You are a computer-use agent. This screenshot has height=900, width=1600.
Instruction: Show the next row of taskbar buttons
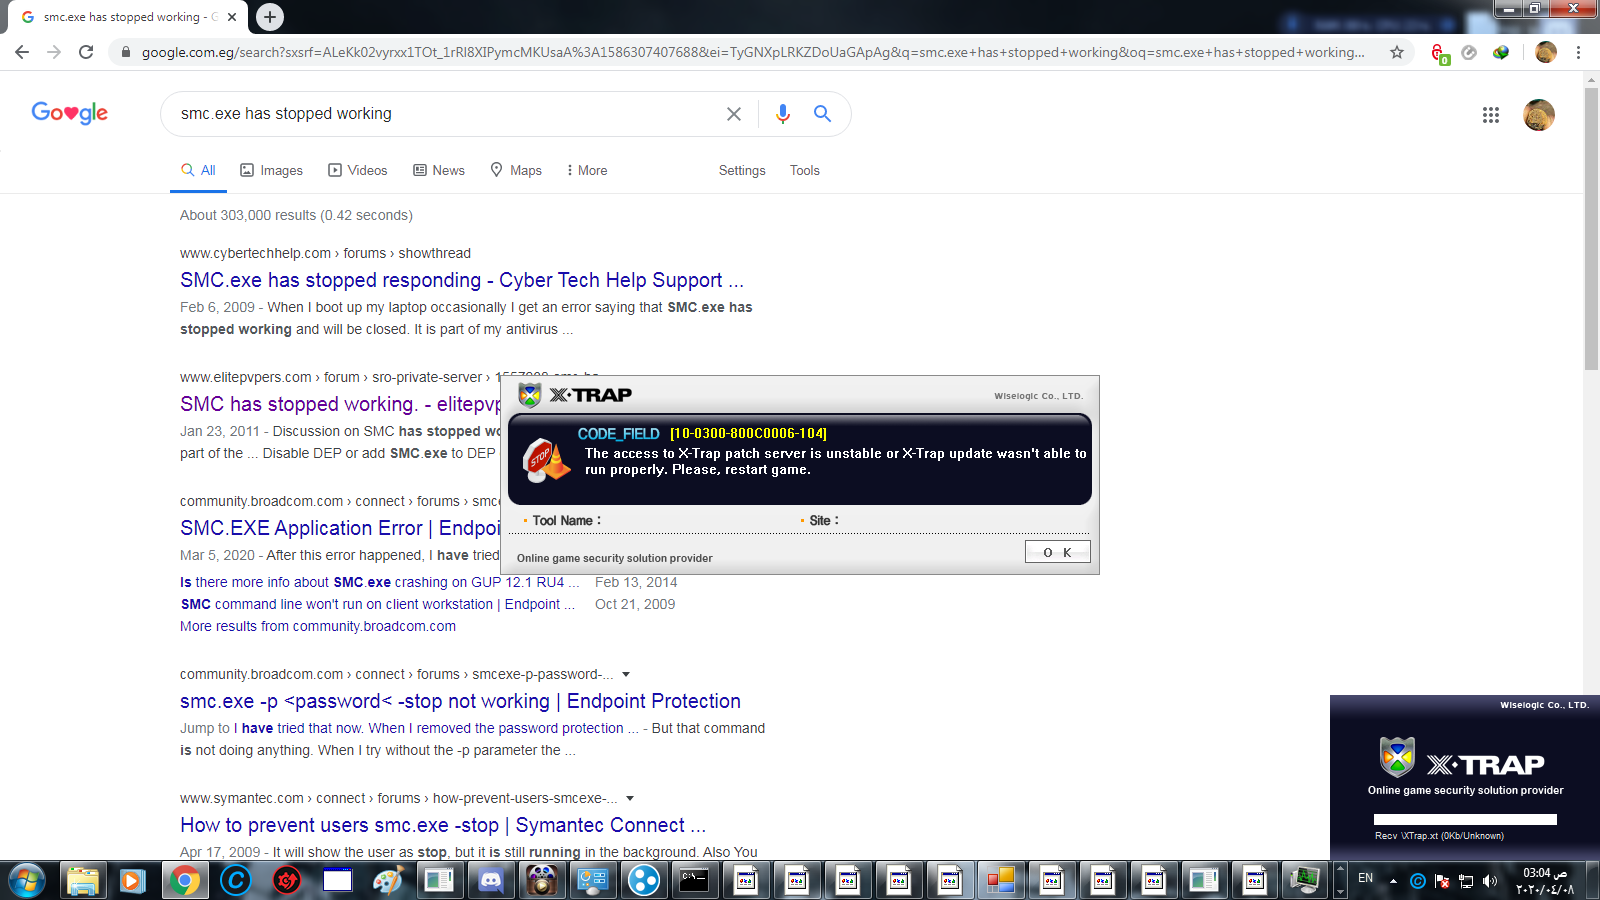pos(1341,891)
